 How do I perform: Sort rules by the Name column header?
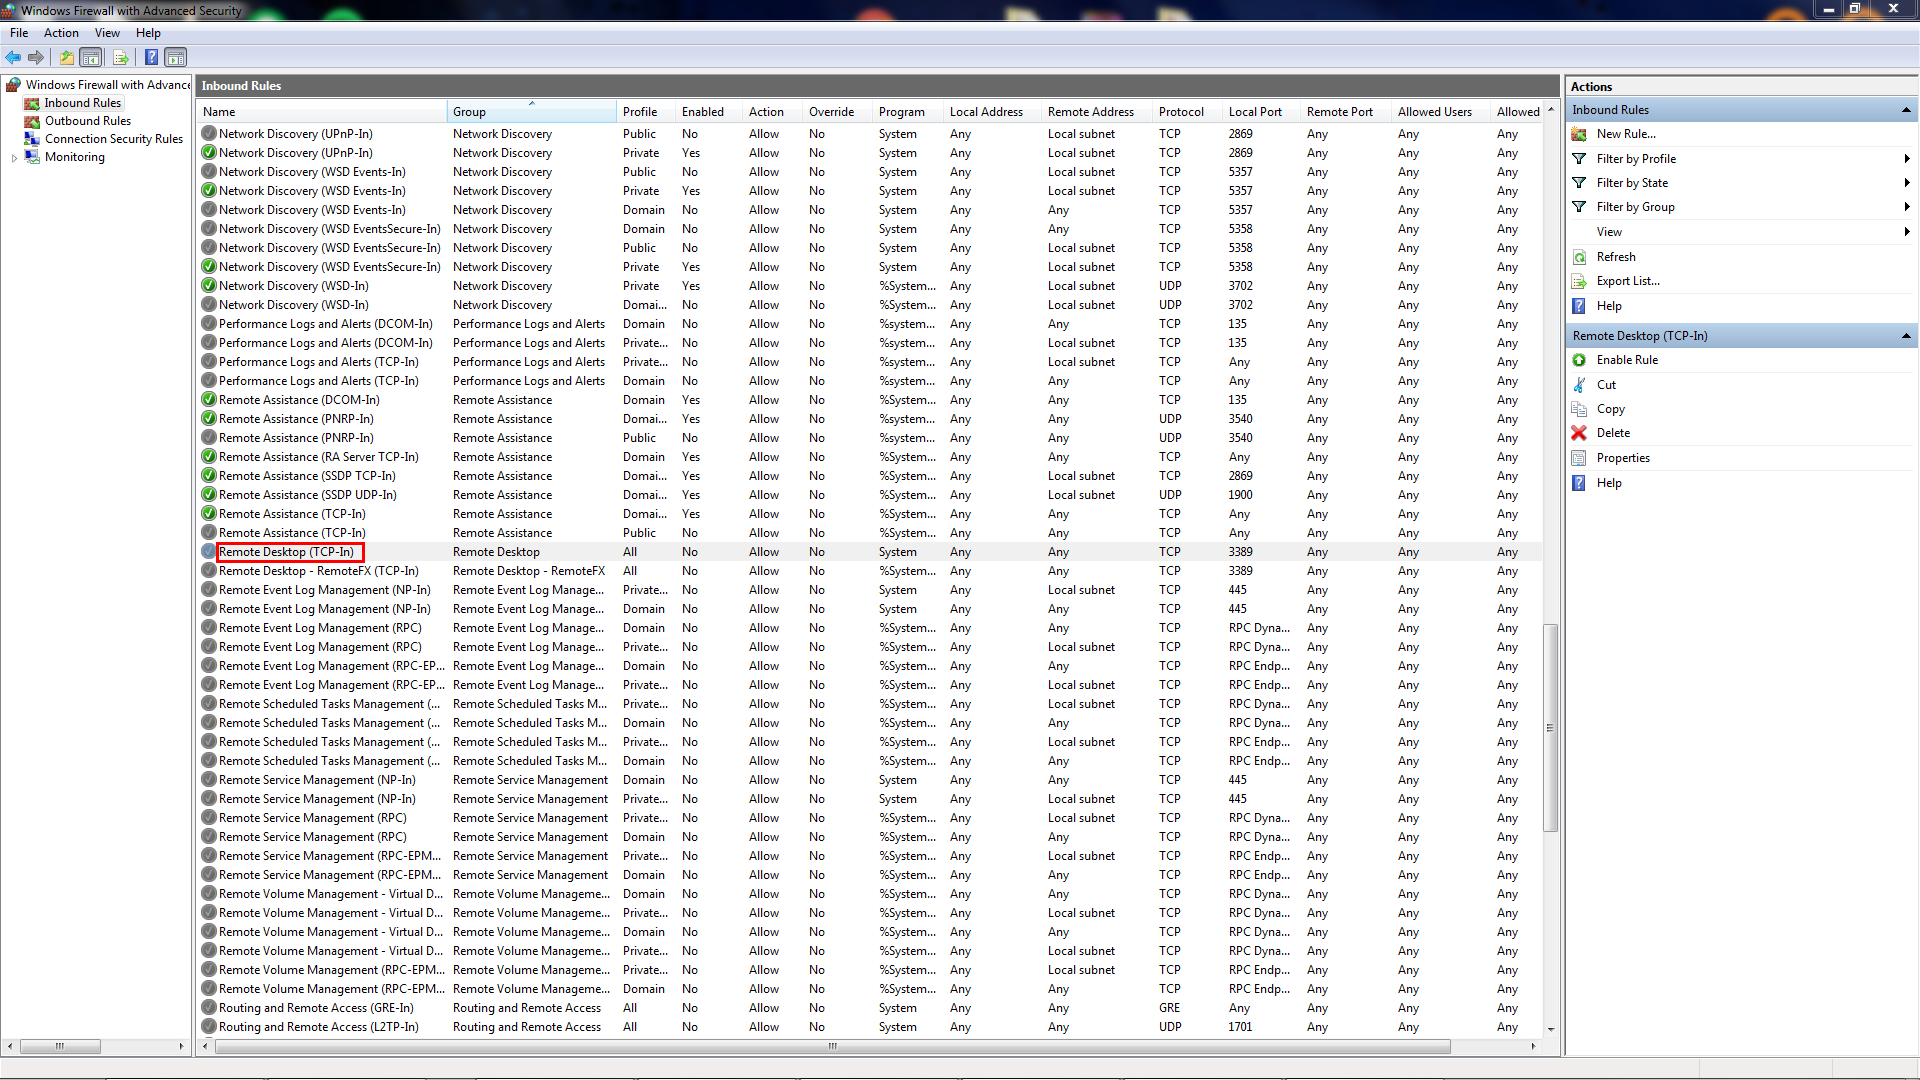[322, 112]
